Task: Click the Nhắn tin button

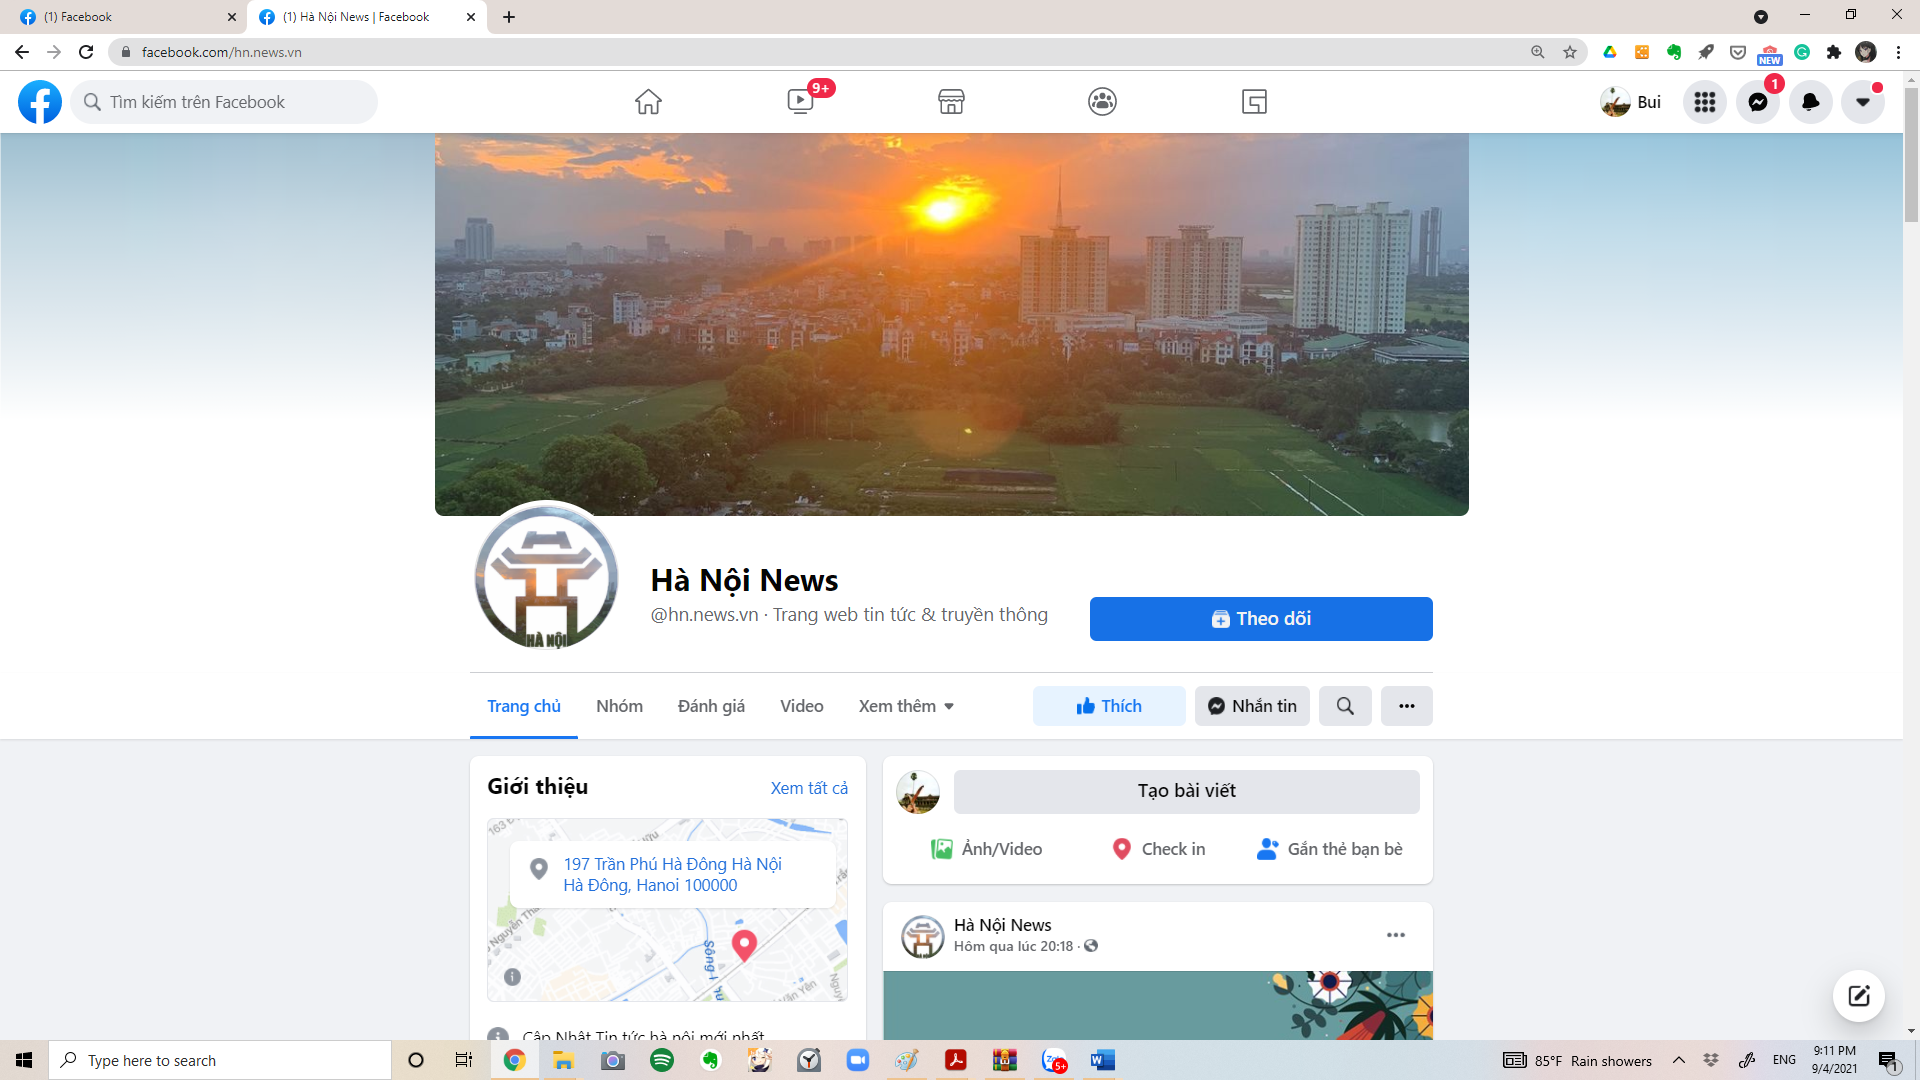Action: [1252, 706]
